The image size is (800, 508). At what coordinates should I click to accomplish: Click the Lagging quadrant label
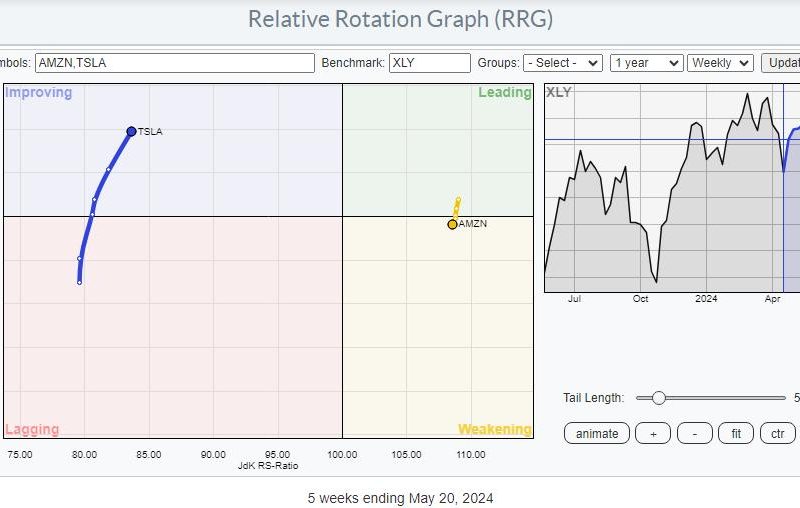pos(32,429)
